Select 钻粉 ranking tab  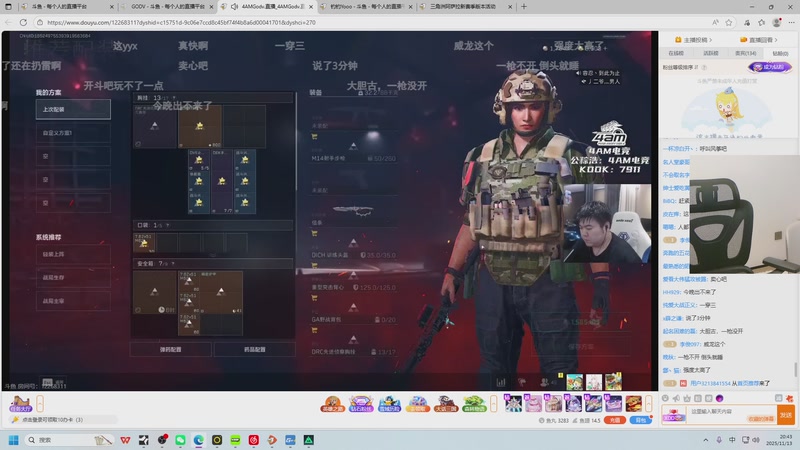coord(780,53)
